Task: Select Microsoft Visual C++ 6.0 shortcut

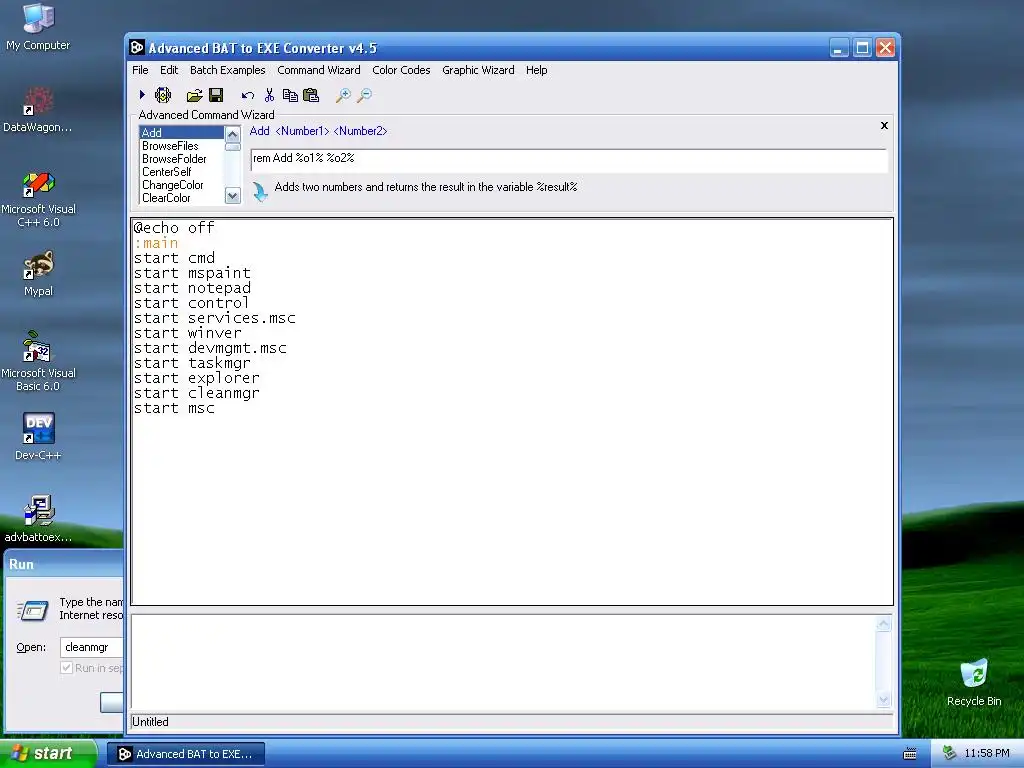Action: 38,199
